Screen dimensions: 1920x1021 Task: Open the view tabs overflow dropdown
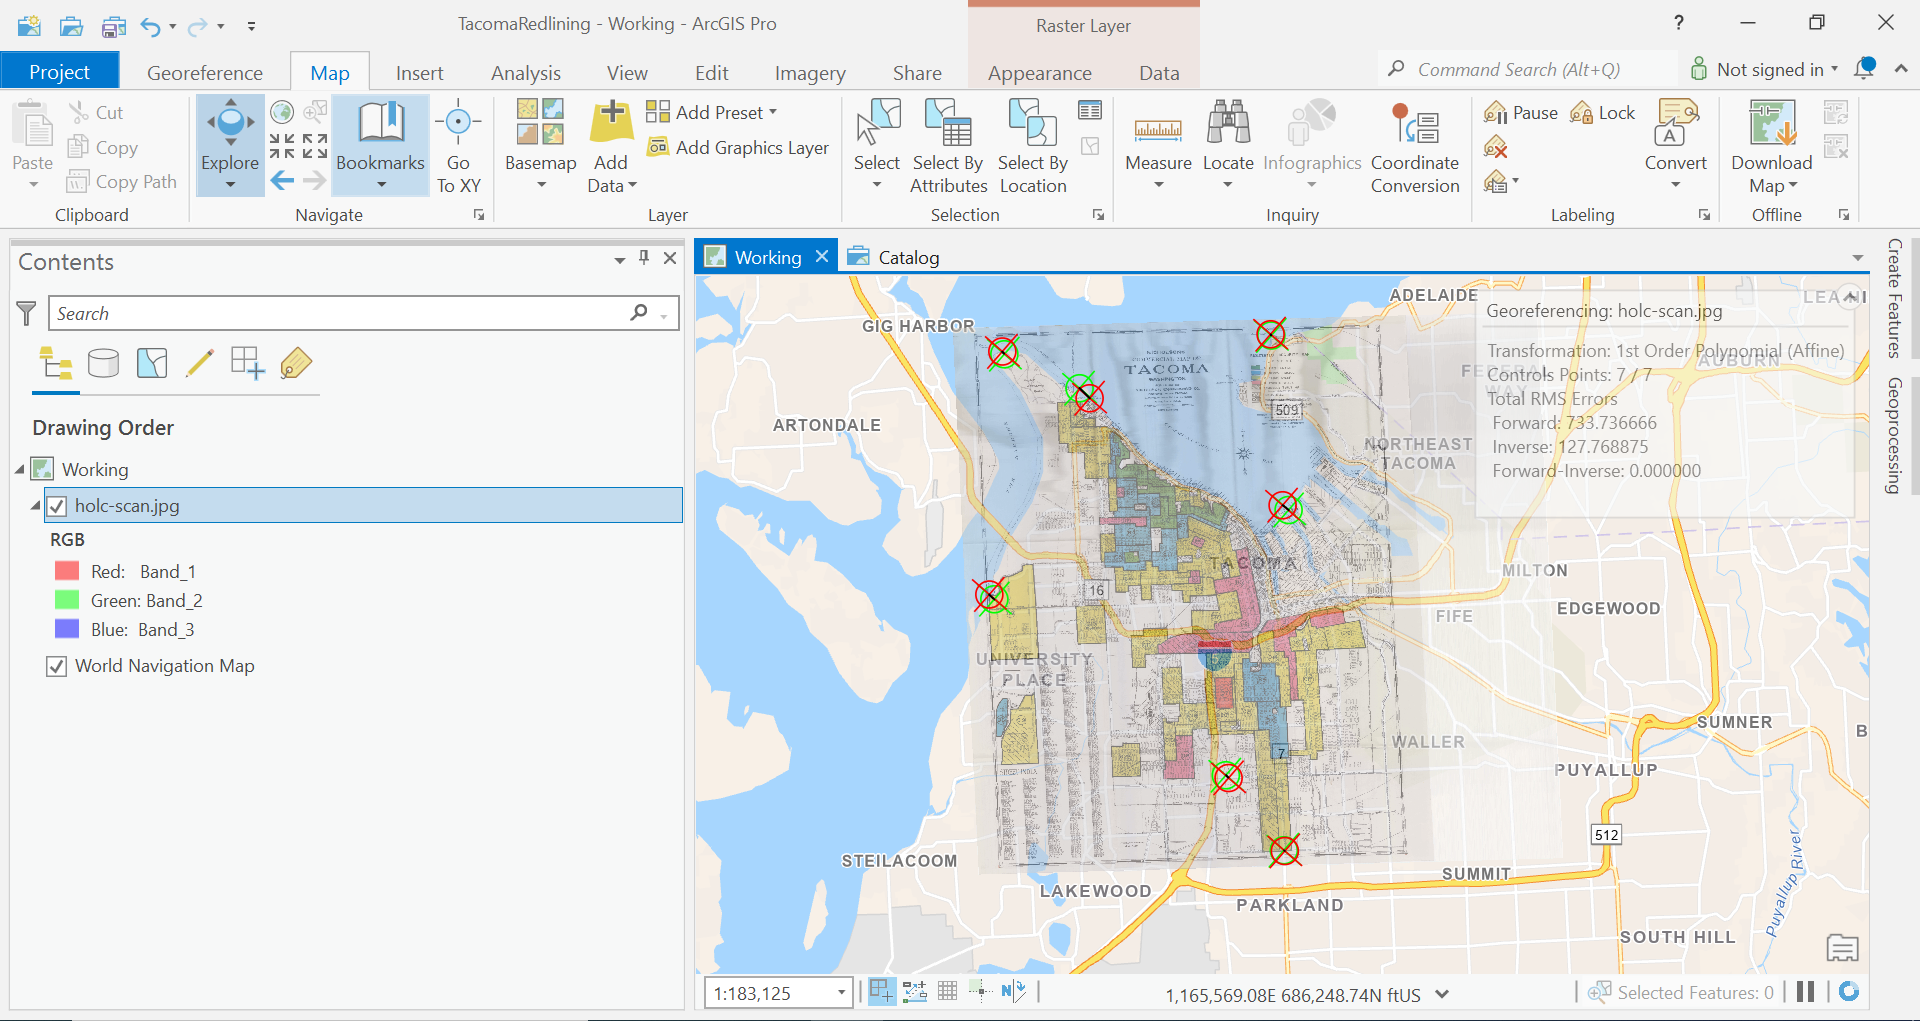click(1858, 258)
